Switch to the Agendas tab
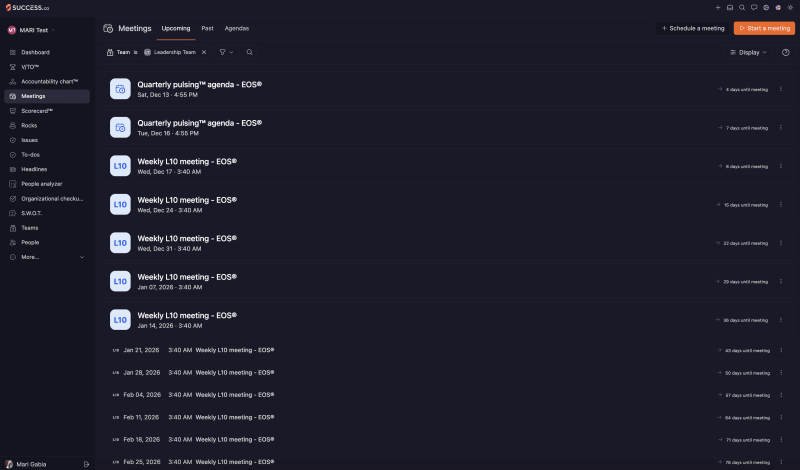Image resolution: width=800 pixels, height=470 pixels. click(x=237, y=29)
